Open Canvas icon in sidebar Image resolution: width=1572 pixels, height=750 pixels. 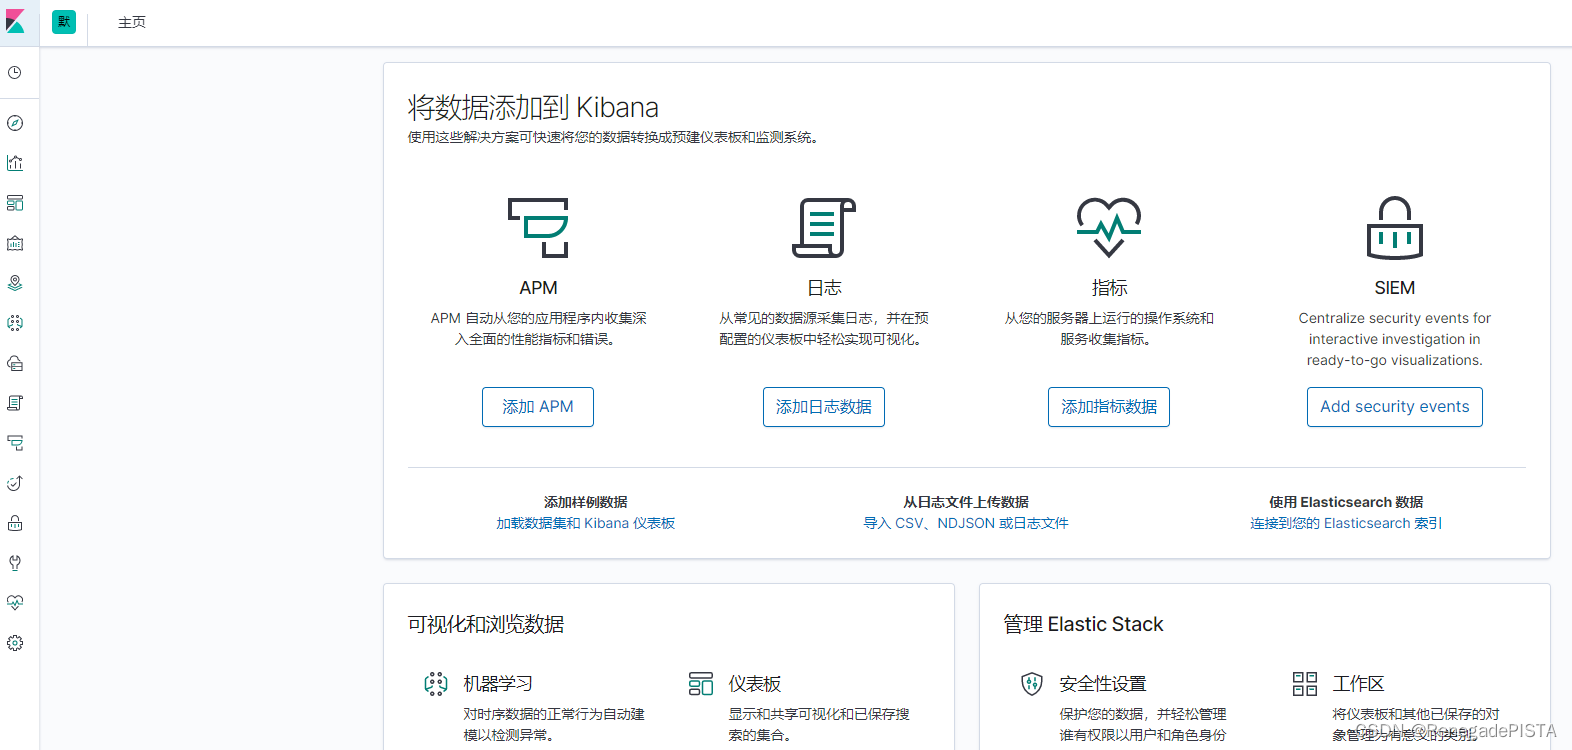click(x=15, y=243)
